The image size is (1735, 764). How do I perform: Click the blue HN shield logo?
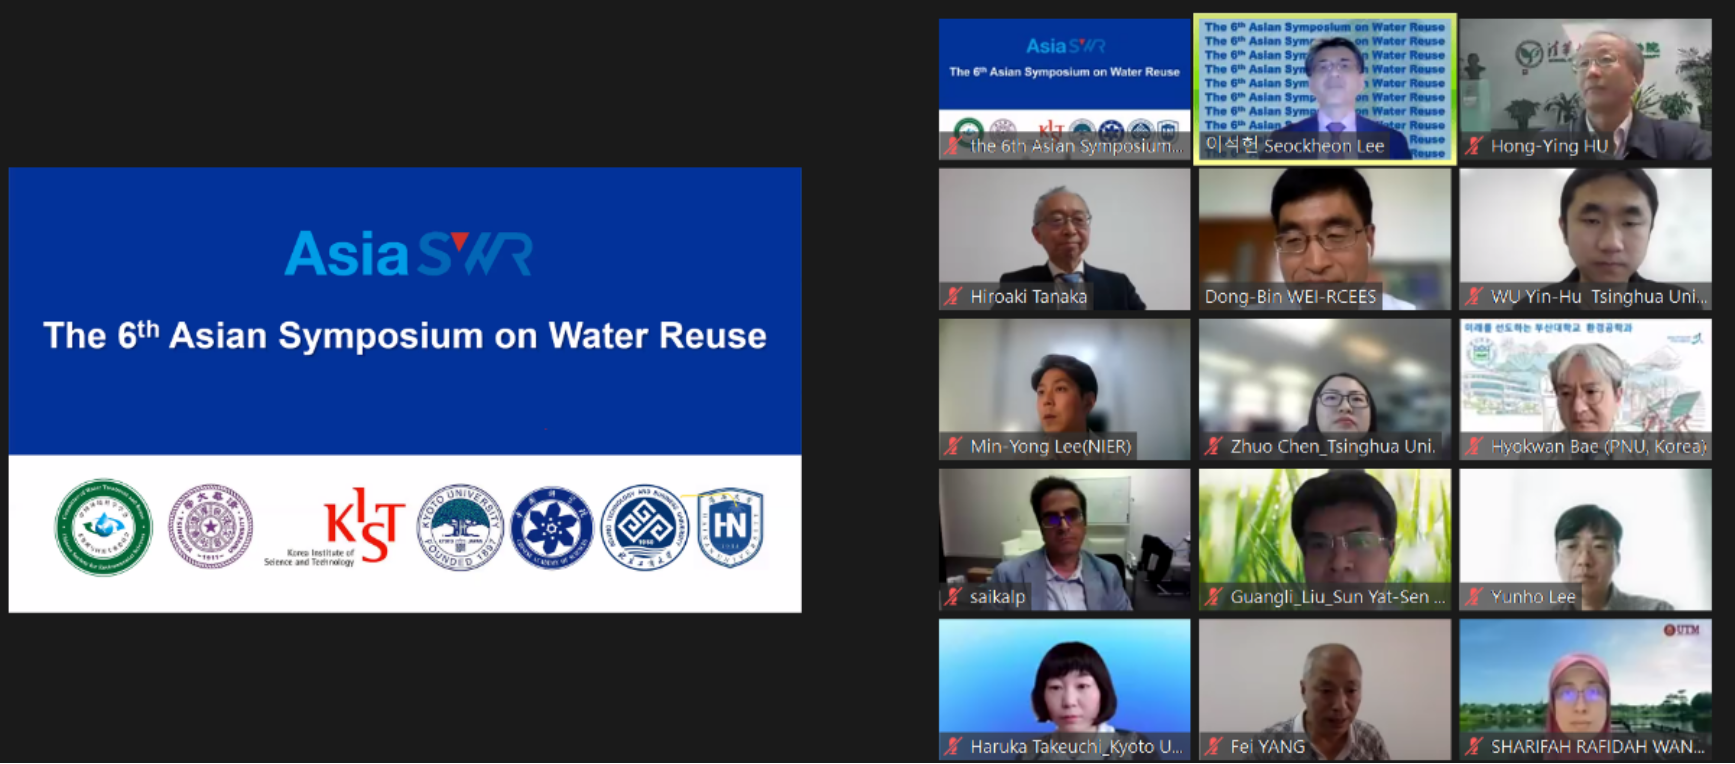pos(730,527)
